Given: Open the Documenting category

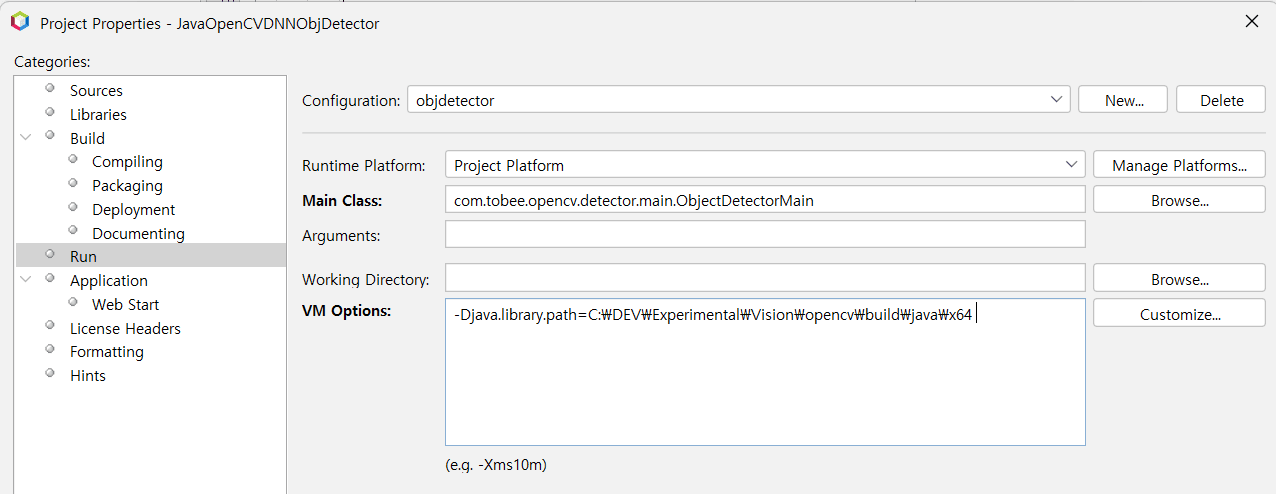Looking at the screenshot, I should (x=138, y=234).
